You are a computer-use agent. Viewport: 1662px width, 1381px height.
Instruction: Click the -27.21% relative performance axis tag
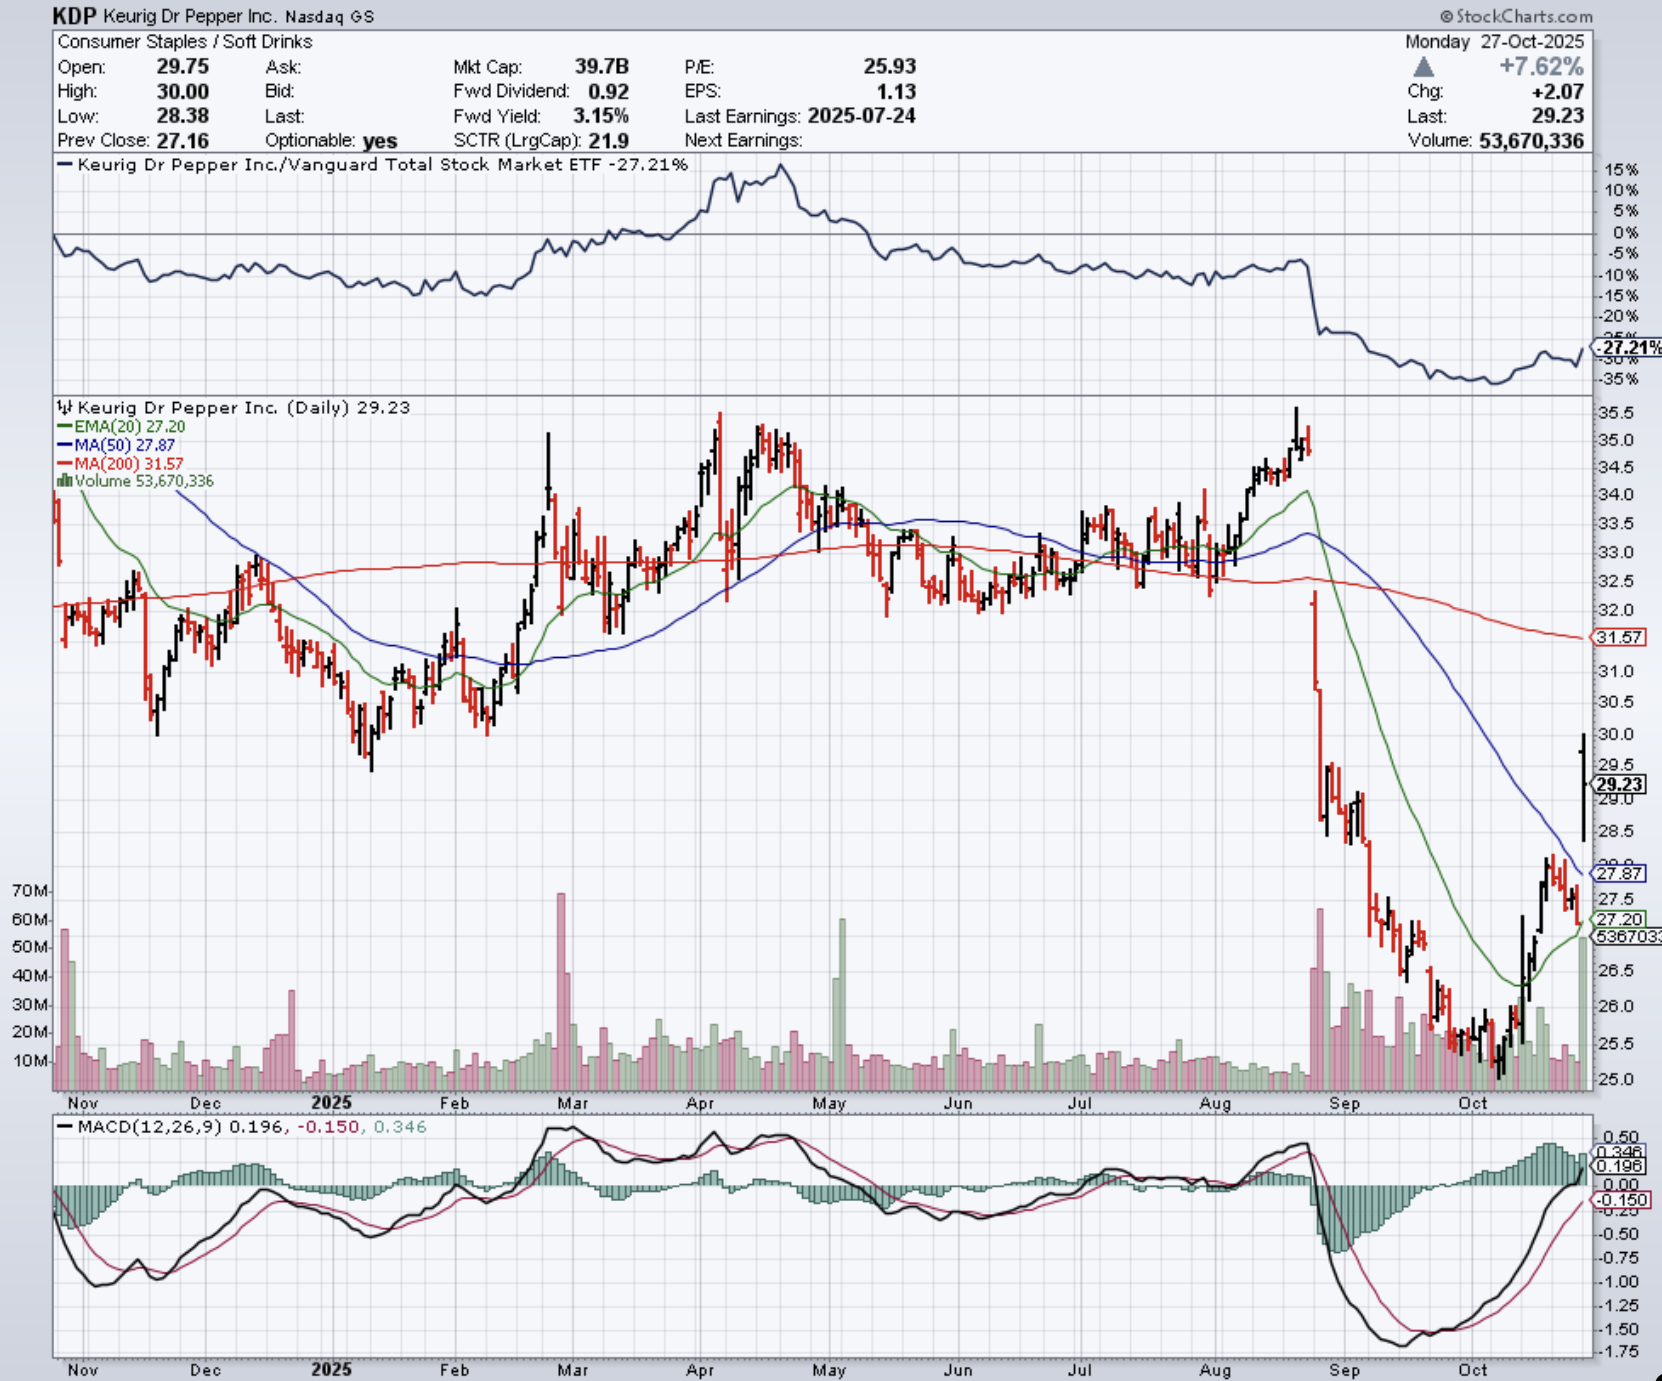1629,348
